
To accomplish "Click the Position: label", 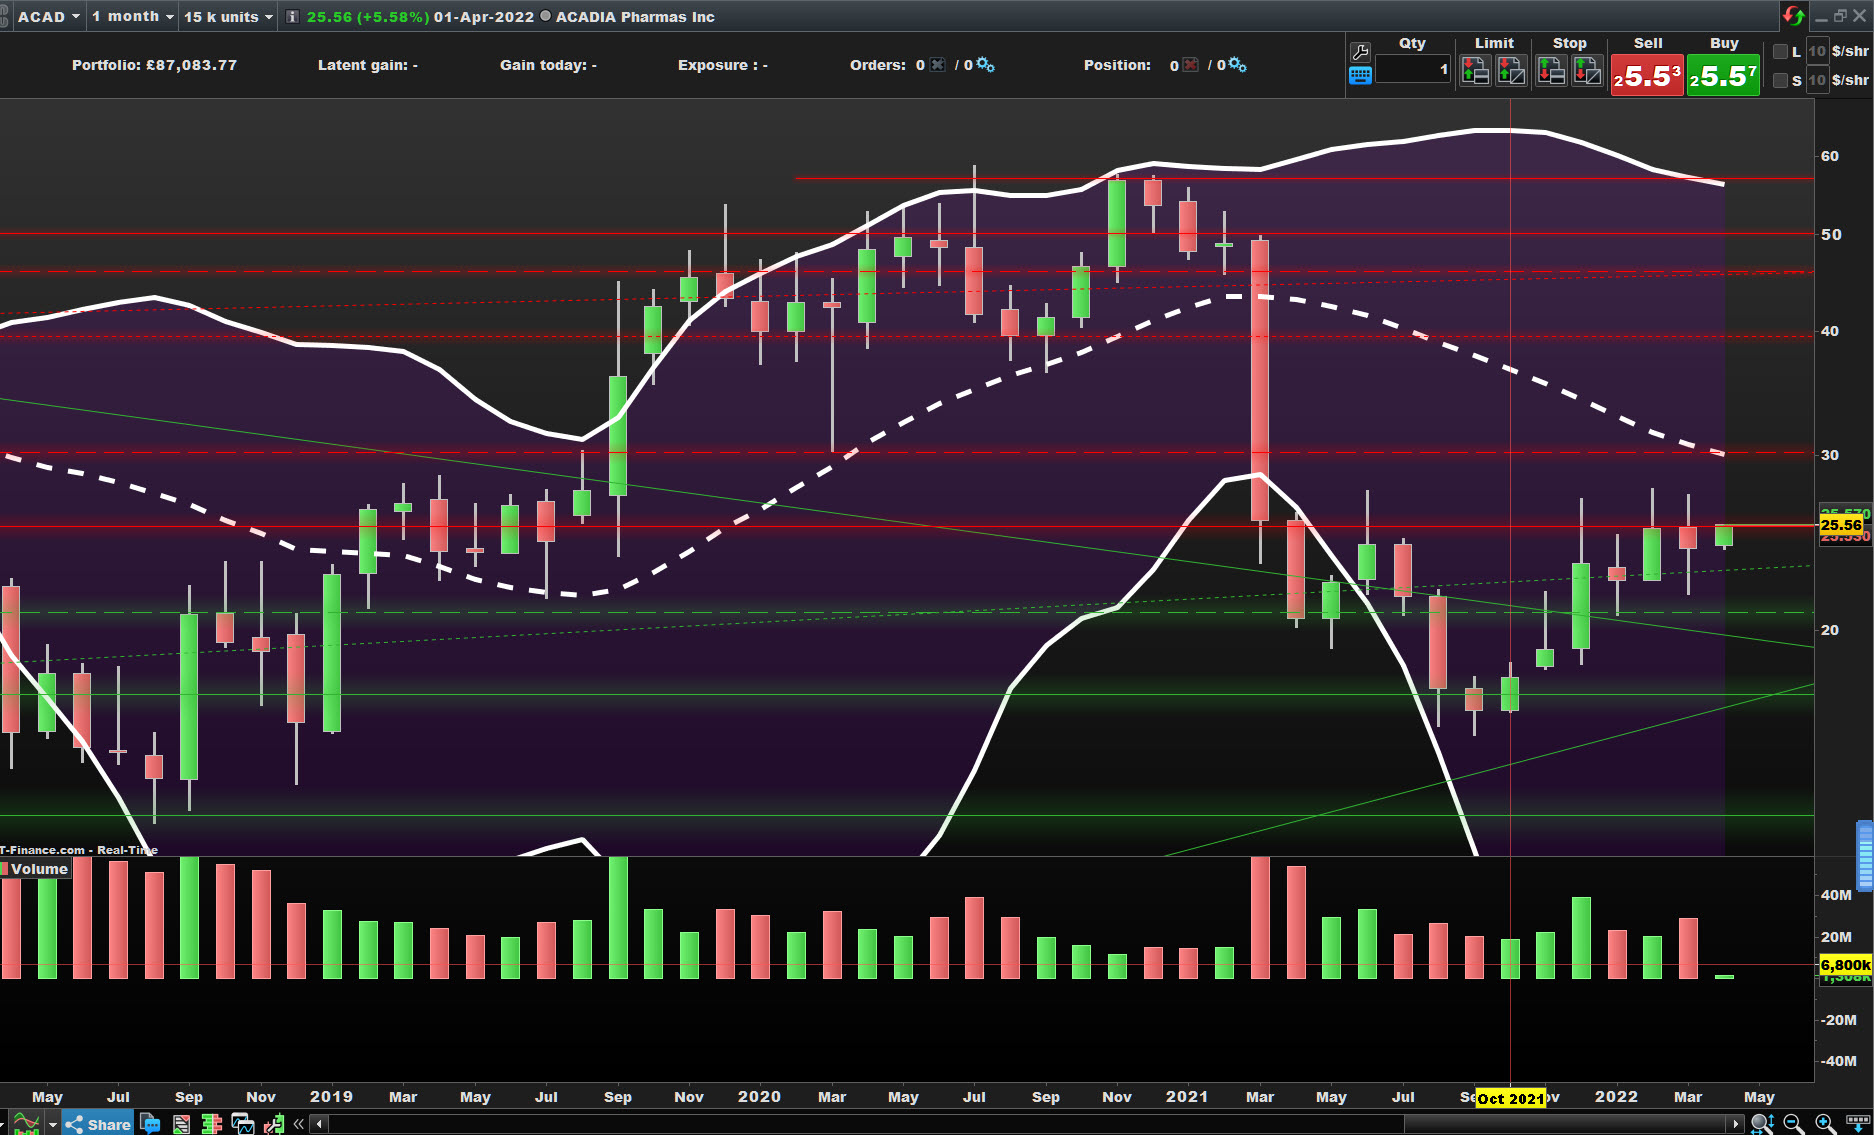I will coord(1117,65).
